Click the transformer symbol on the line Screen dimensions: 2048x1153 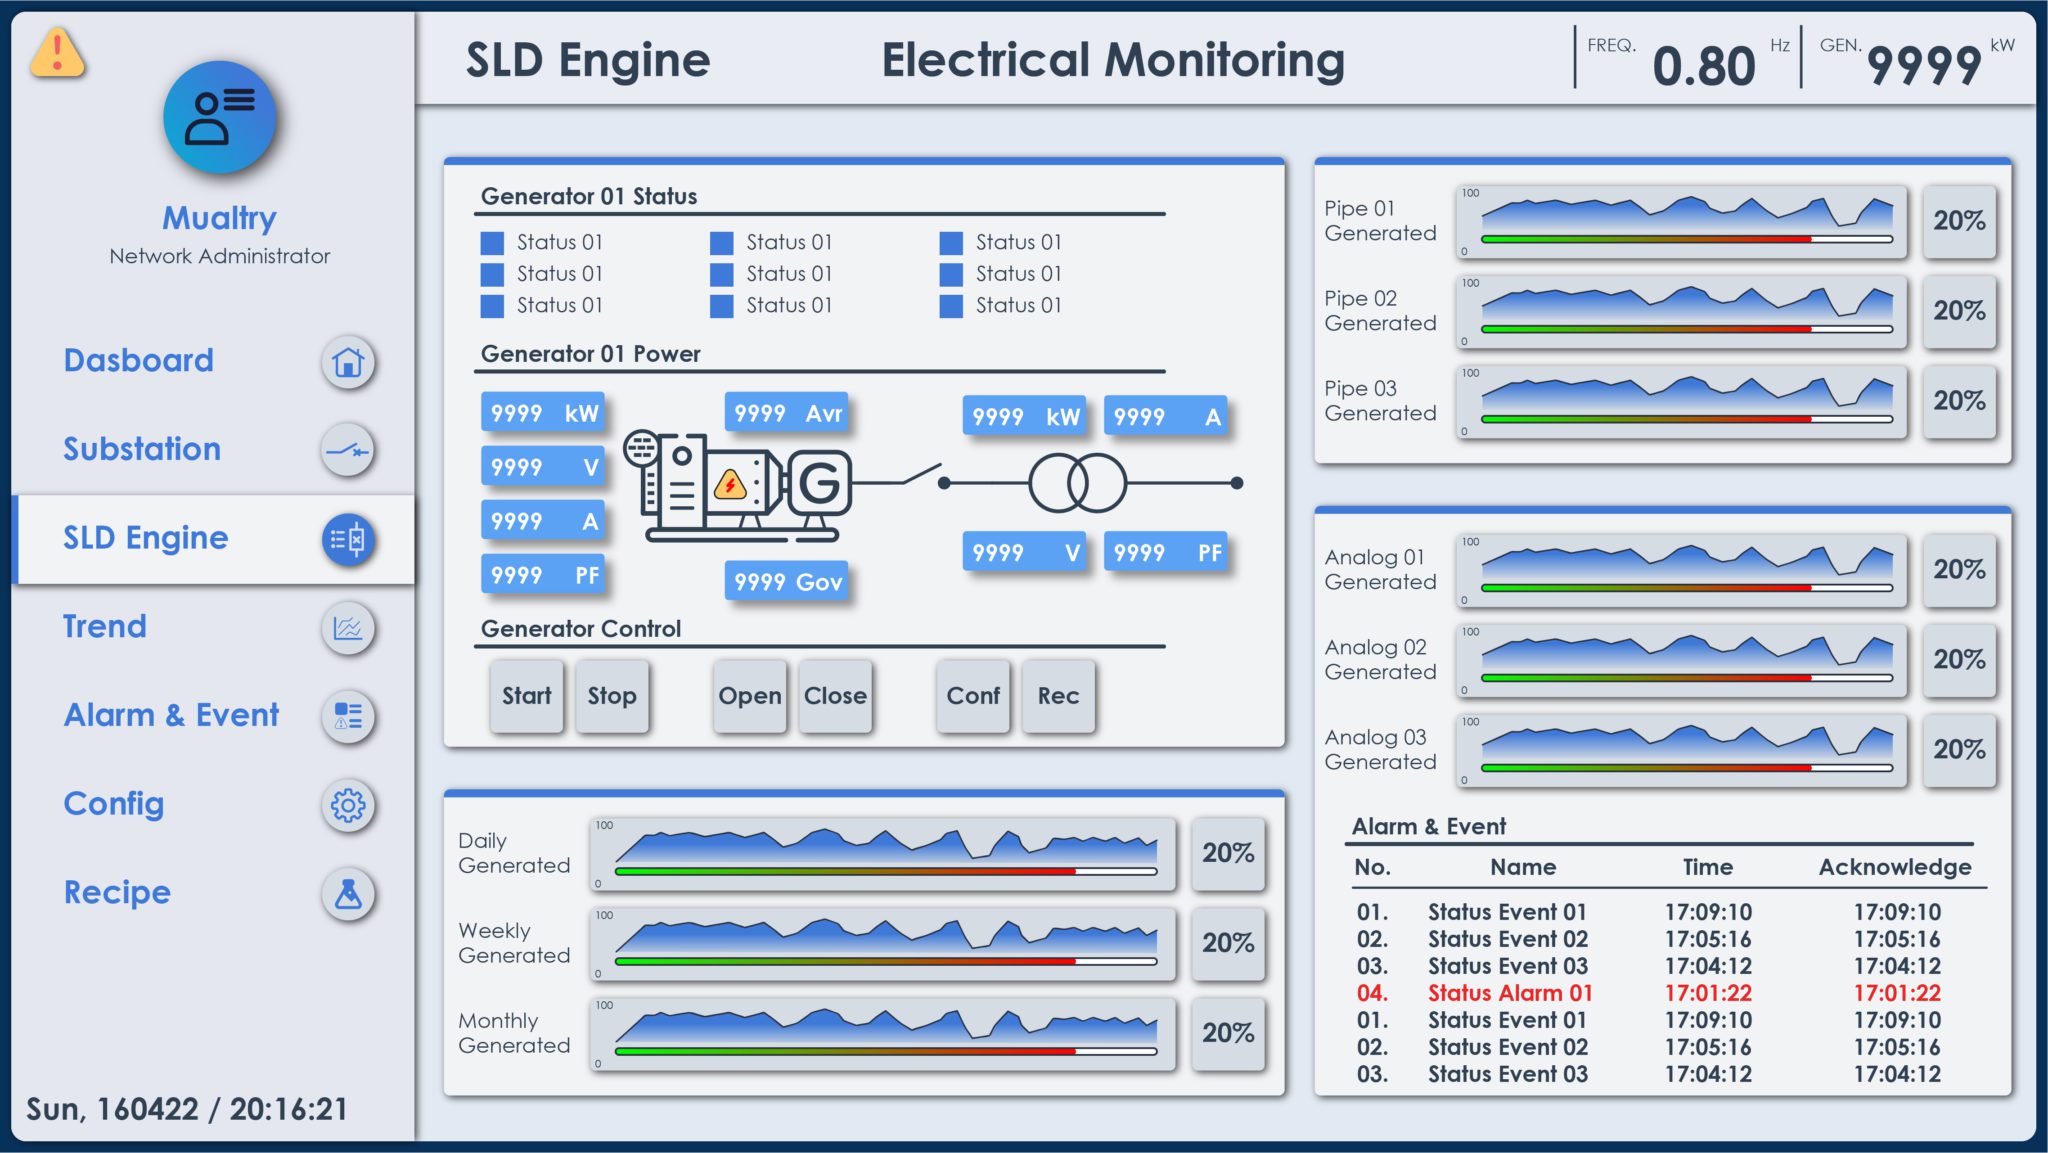click(x=1078, y=483)
